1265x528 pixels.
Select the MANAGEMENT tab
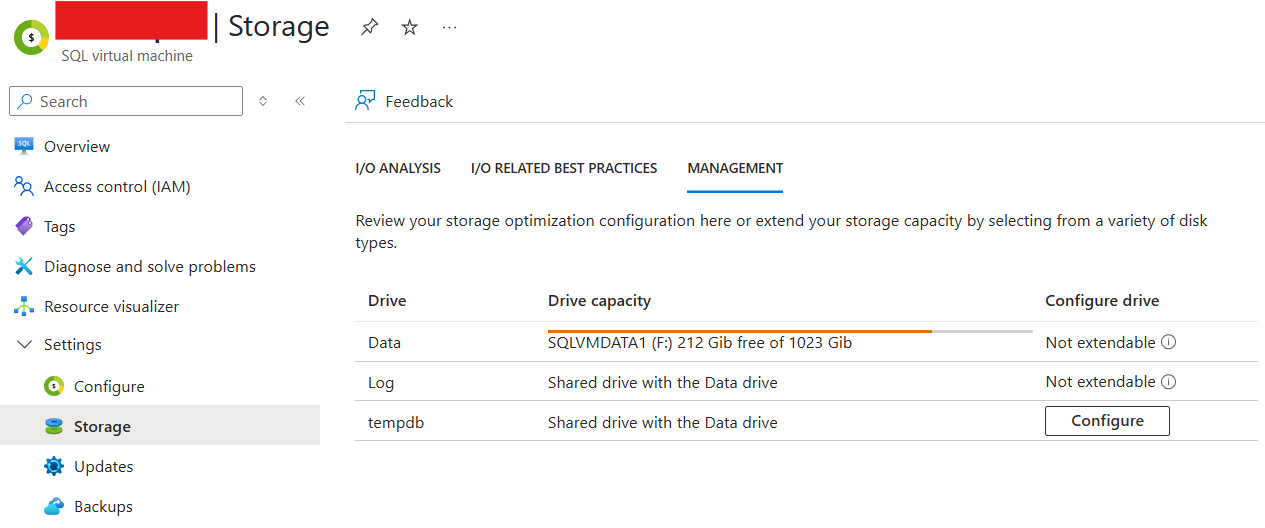click(735, 168)
